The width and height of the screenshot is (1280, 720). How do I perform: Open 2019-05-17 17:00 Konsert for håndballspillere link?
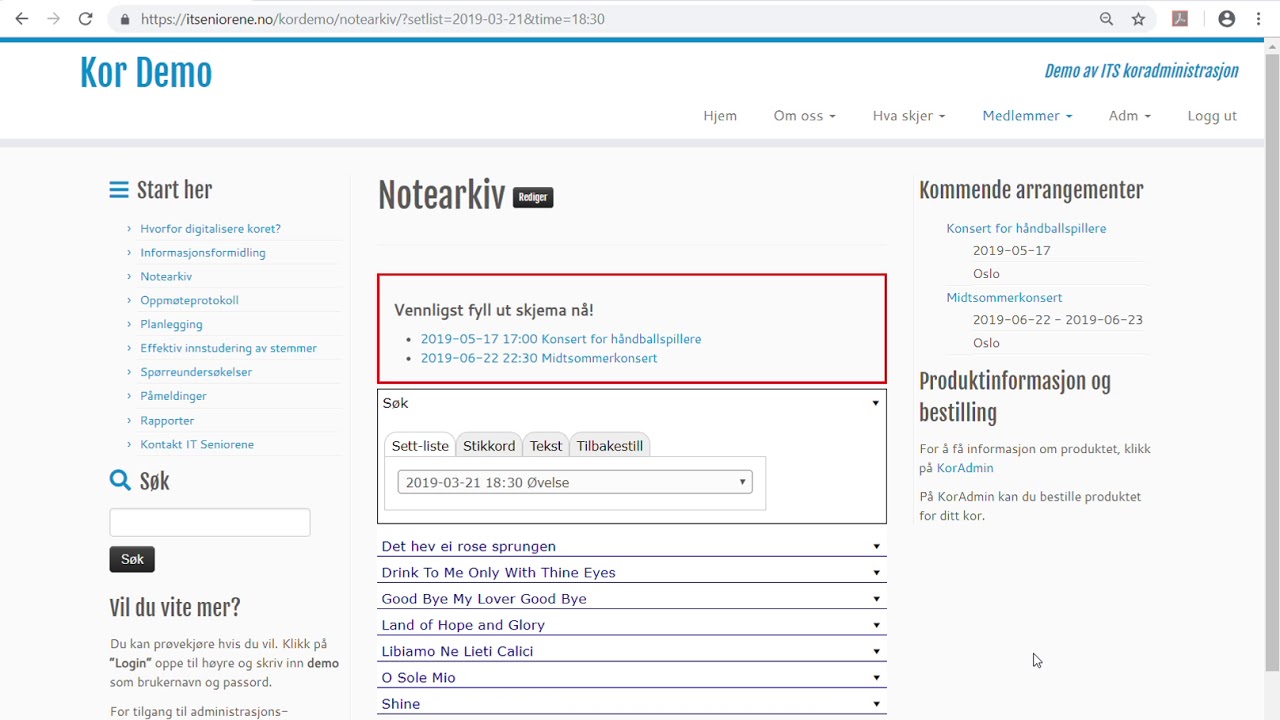pos(561,339)
